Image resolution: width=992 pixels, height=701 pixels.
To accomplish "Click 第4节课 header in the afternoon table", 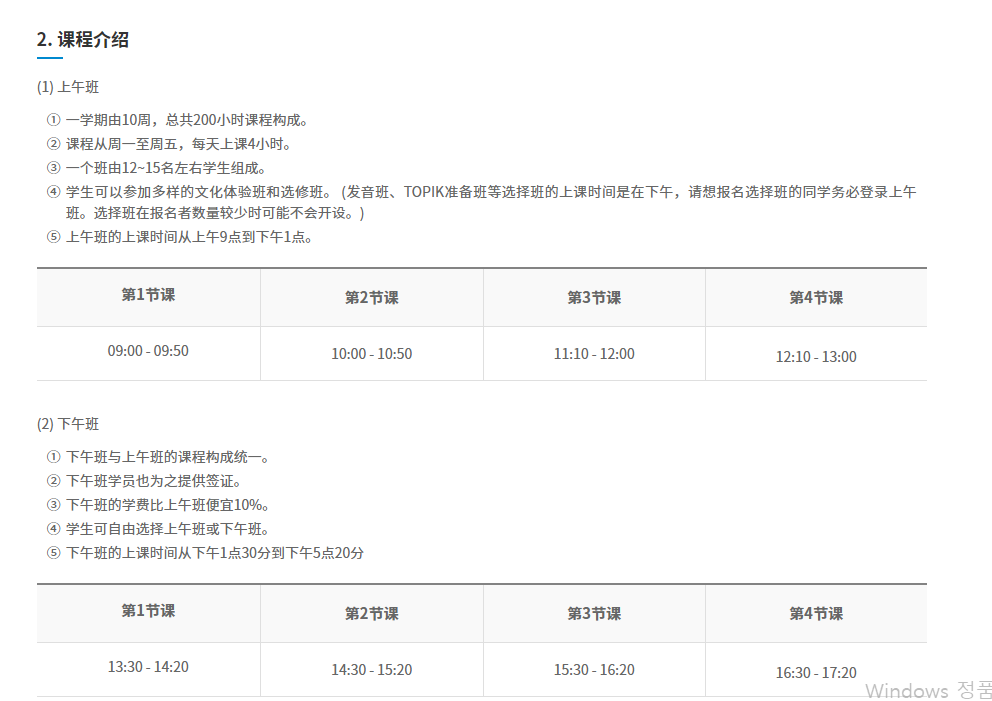I will click(x=816, y=614).
